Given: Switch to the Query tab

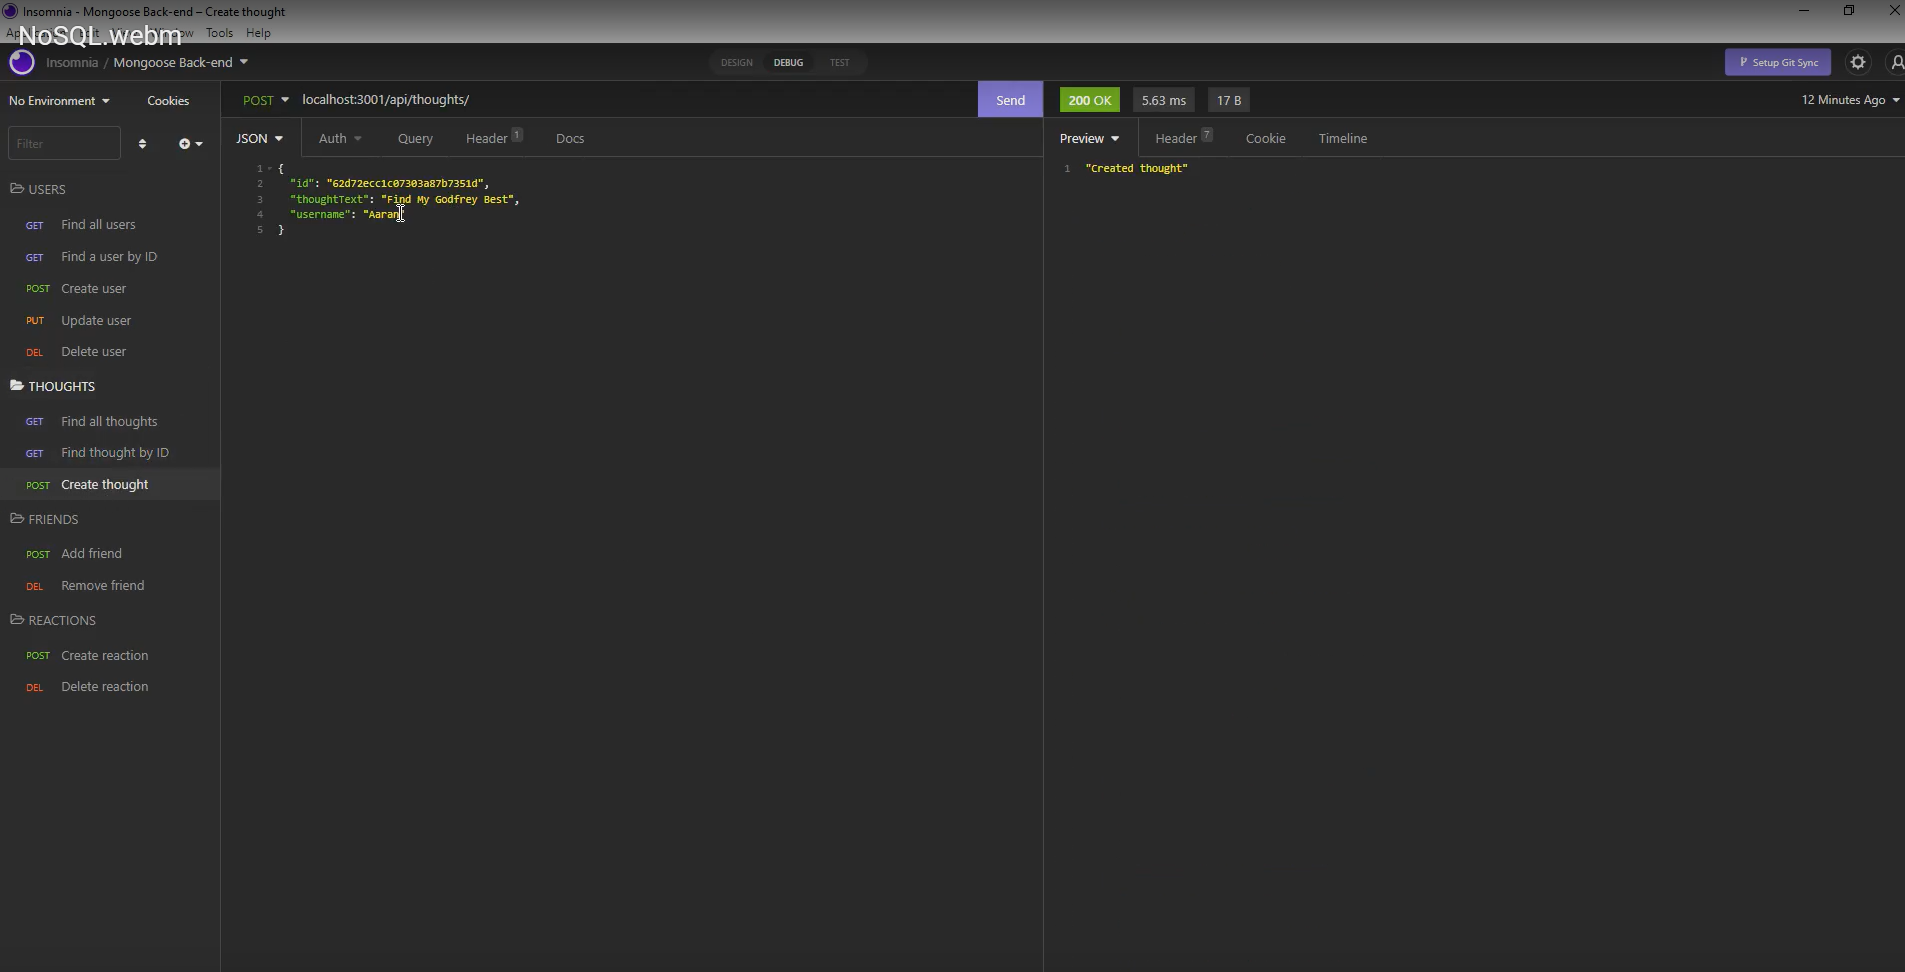Looking at the screenshot, I should click(x=415, y=138).
